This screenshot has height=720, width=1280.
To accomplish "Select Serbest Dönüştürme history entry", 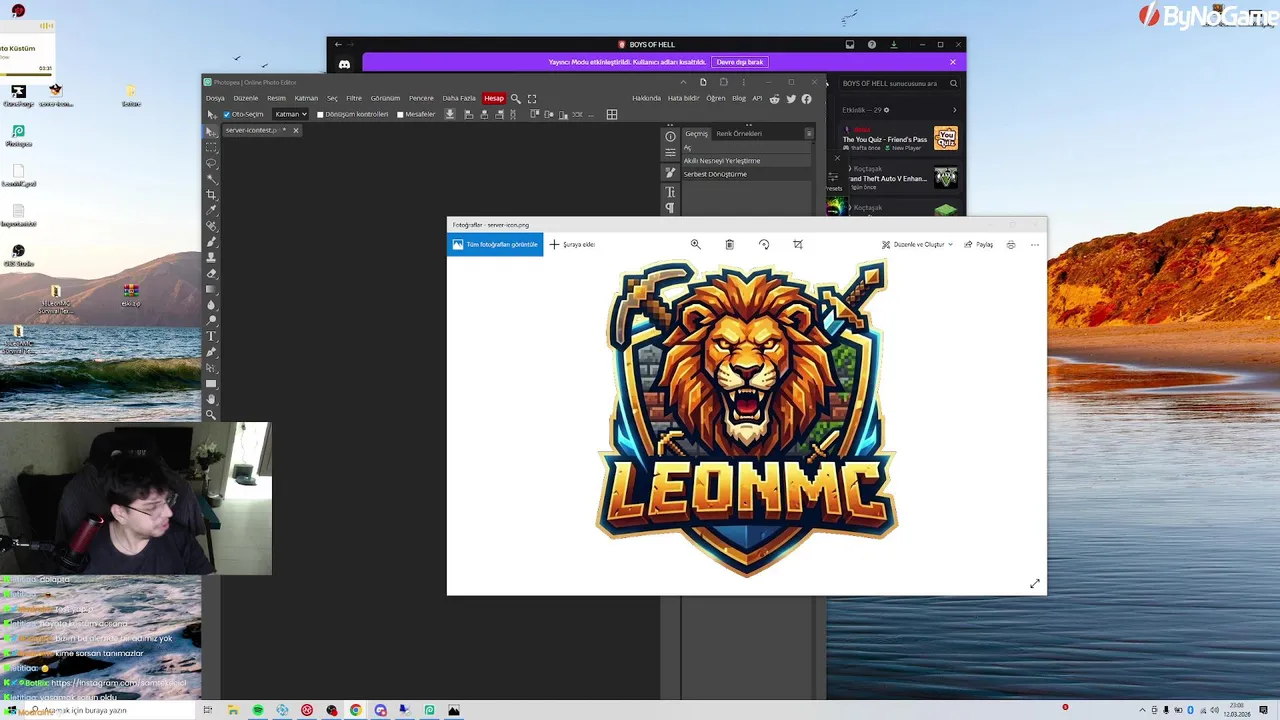I will coord(747,174).
